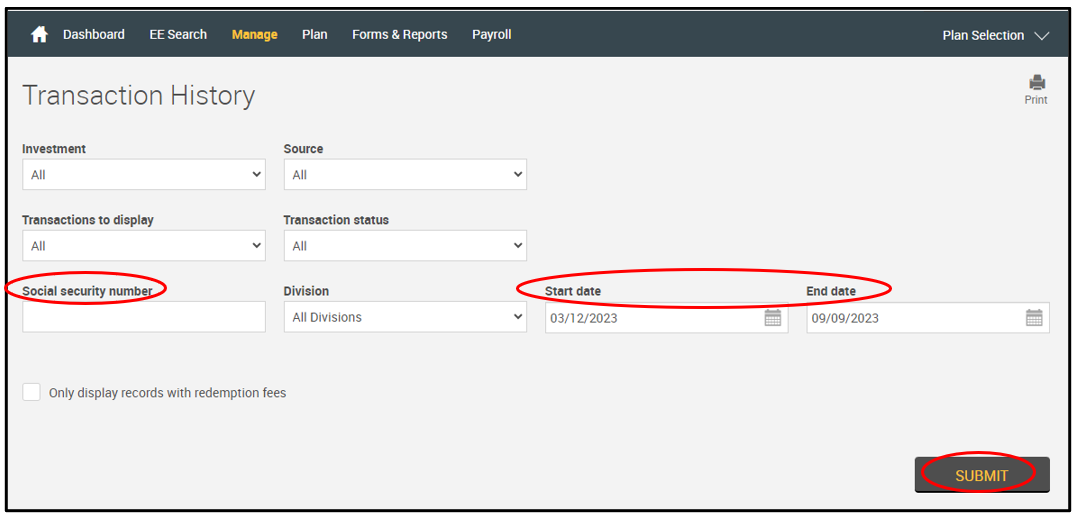Enable only display records with redemption fees
The width and height of the screenshot is (1078, 521).
point(32,392)
